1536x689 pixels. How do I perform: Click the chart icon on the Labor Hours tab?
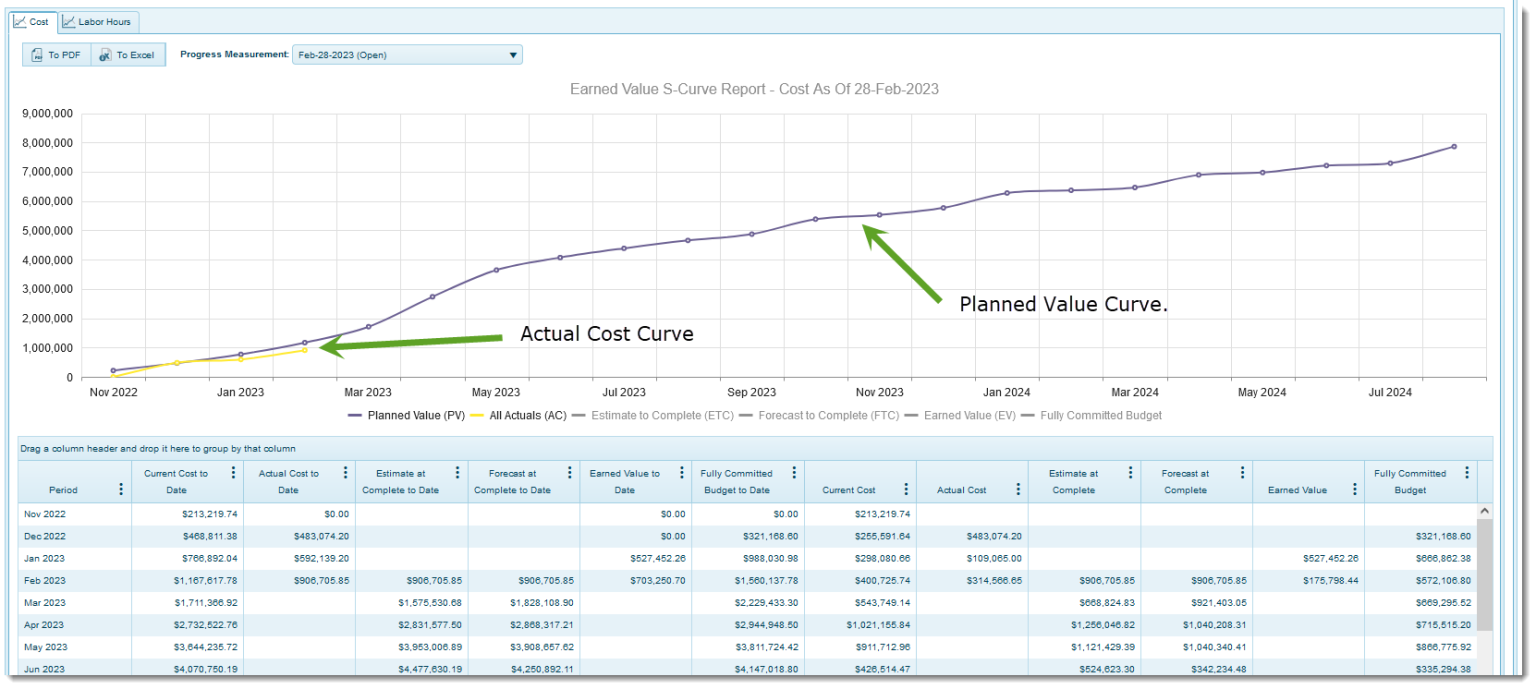68,20
